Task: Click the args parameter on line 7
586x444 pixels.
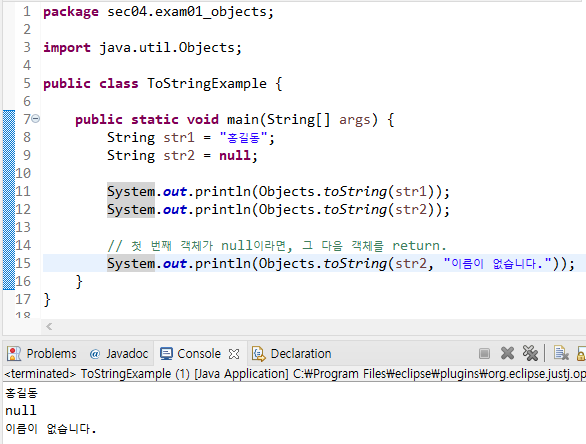Action: [354, 120]
